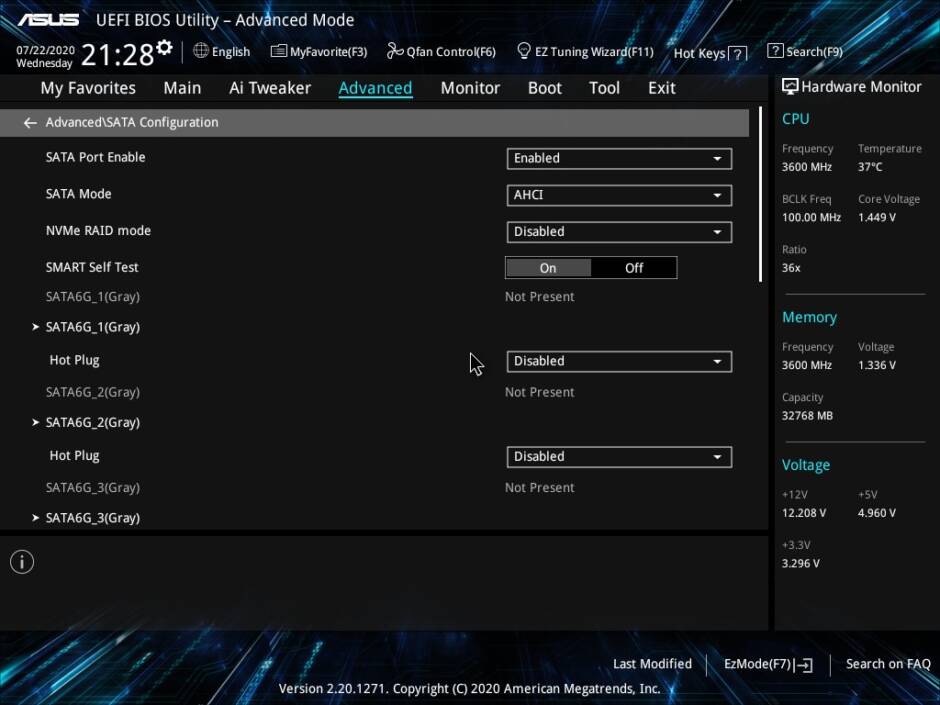
Task: Click the Hot Keys question mark icon
Action: pyautogui.click(x=738, y=54)
